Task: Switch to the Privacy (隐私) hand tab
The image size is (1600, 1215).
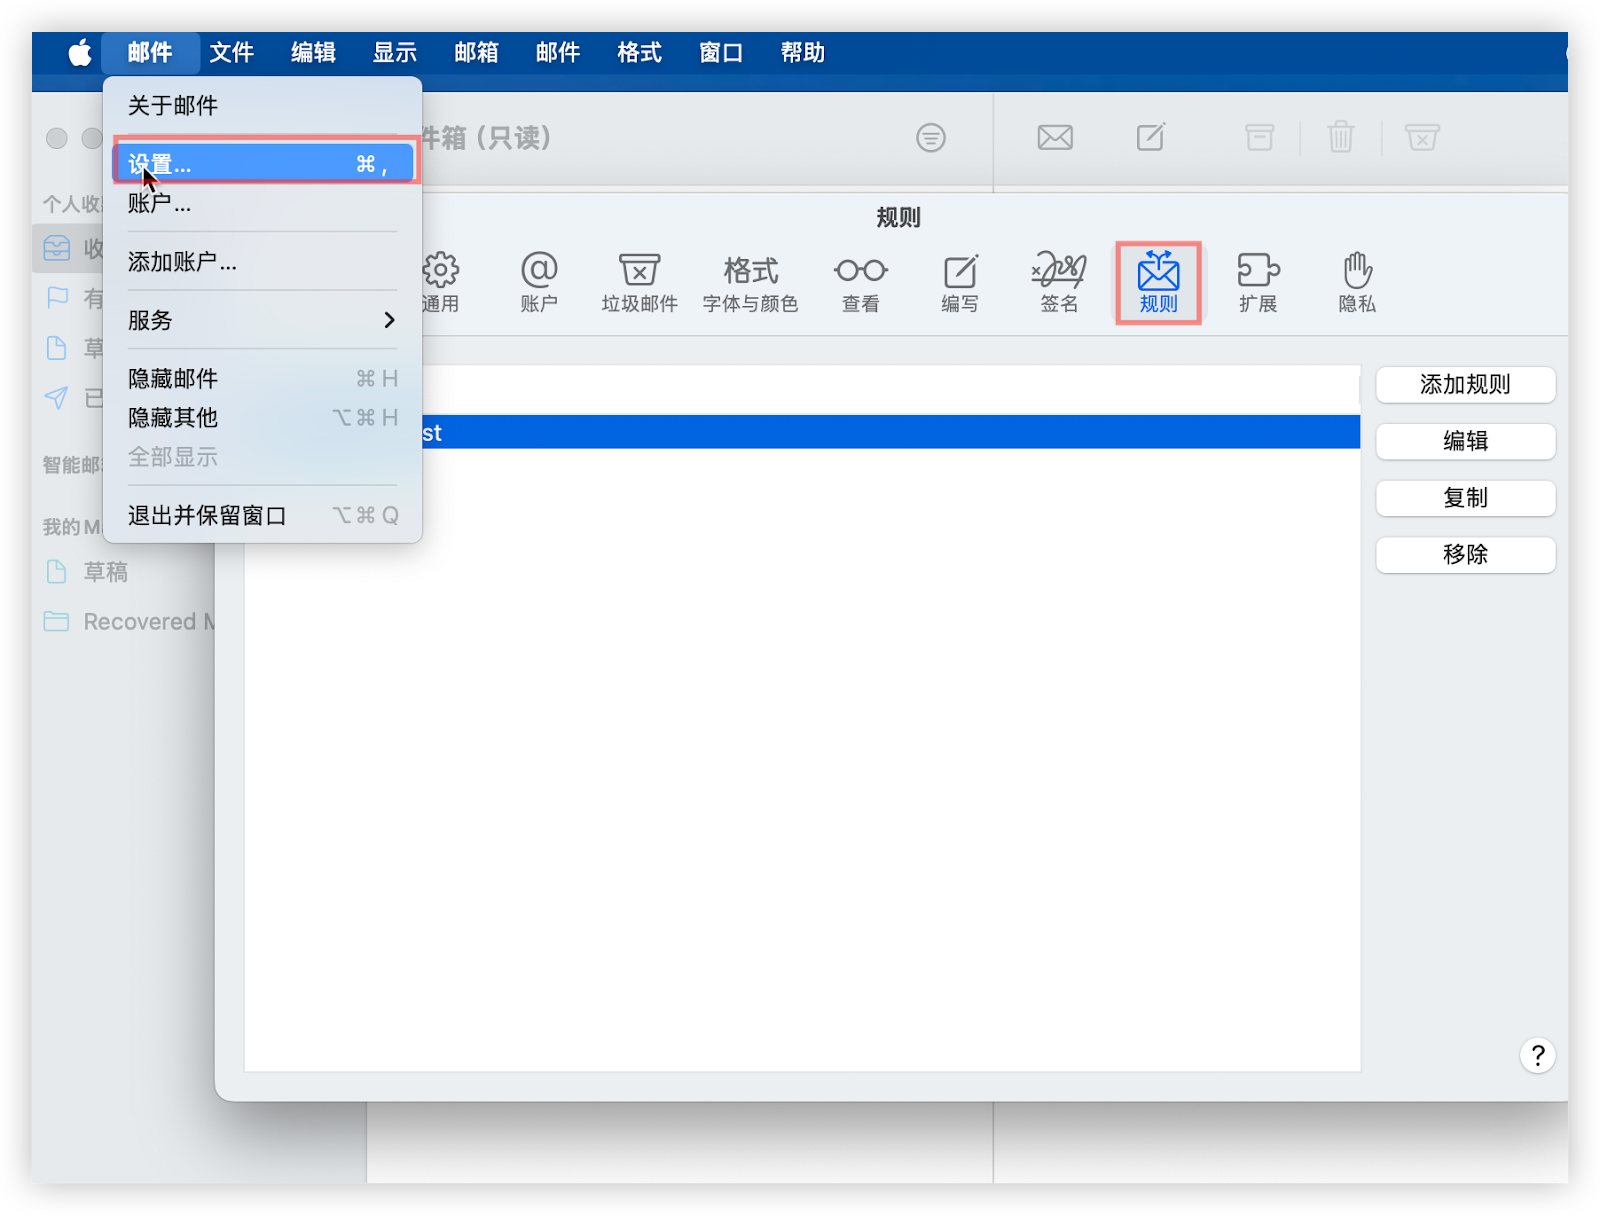Action: tap(1357, 282)
